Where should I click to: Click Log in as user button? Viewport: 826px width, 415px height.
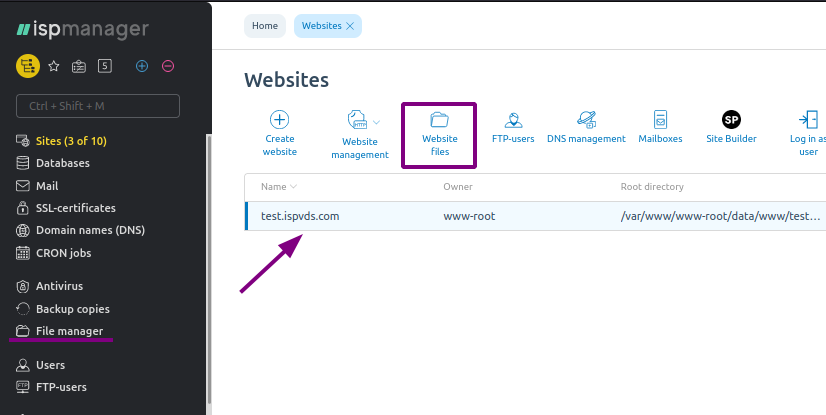[808, 133]
